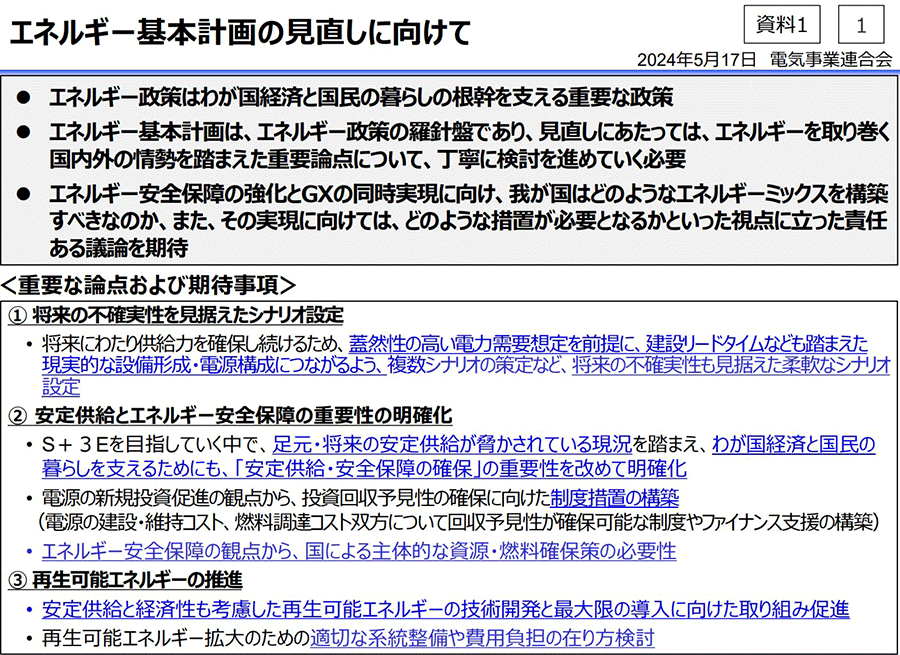Image resolution: width=900 pixels, height=655 pixels.
Task: Click line starting すべきなのか、また、その実現に向けては
Action: (x=469, y=221)
